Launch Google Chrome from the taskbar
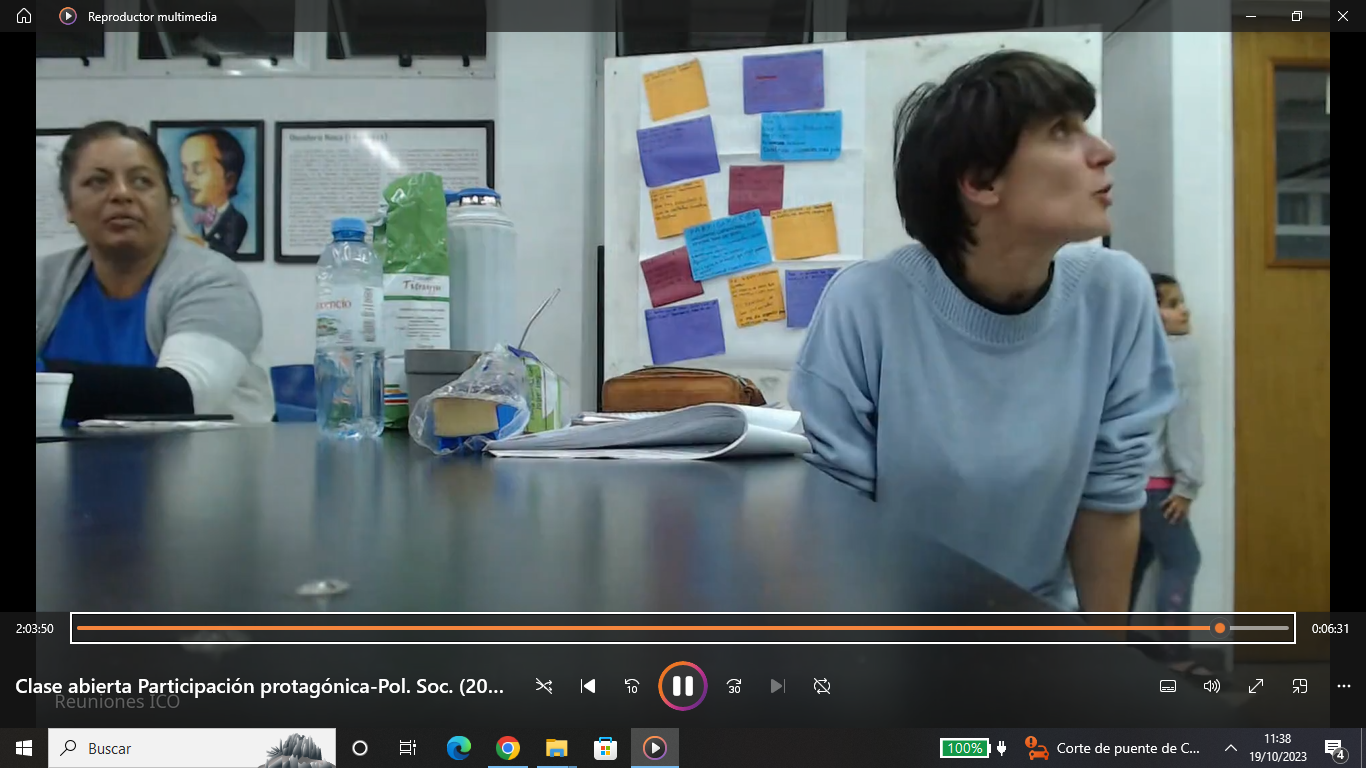 tap(508, 748)
